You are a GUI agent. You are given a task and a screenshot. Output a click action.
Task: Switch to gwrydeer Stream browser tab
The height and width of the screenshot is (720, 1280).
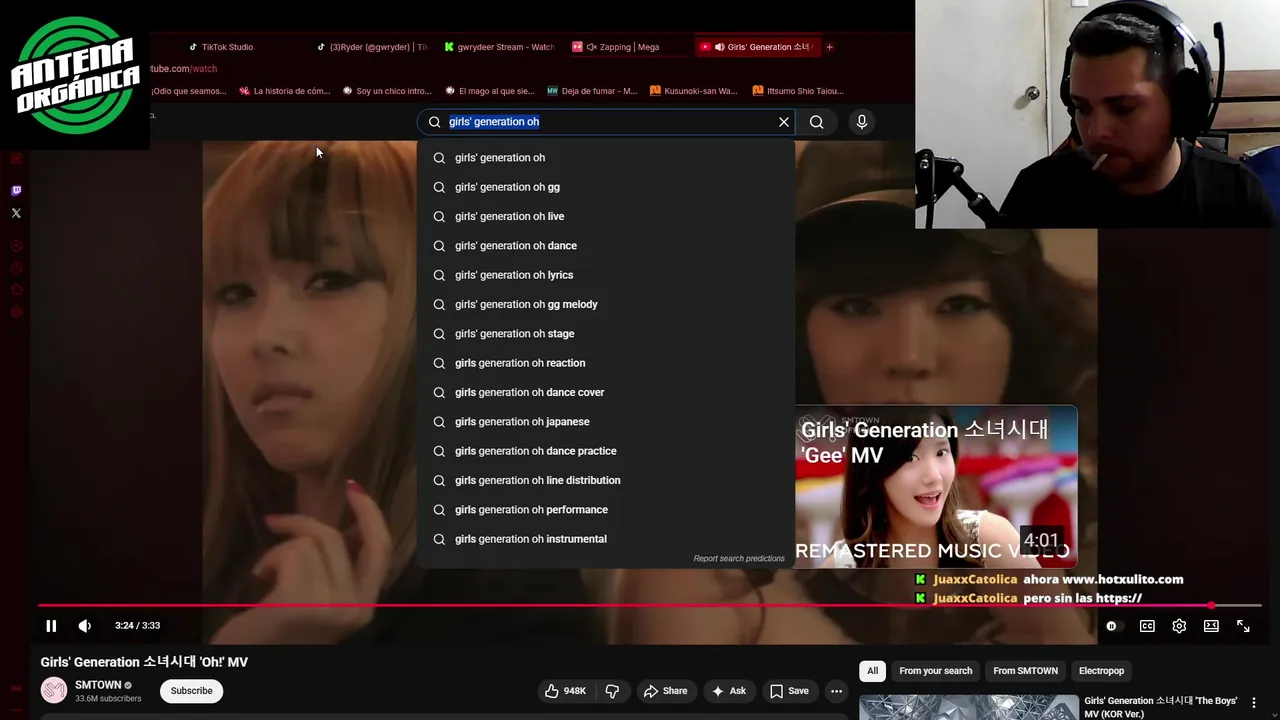(x=499, y=47)
